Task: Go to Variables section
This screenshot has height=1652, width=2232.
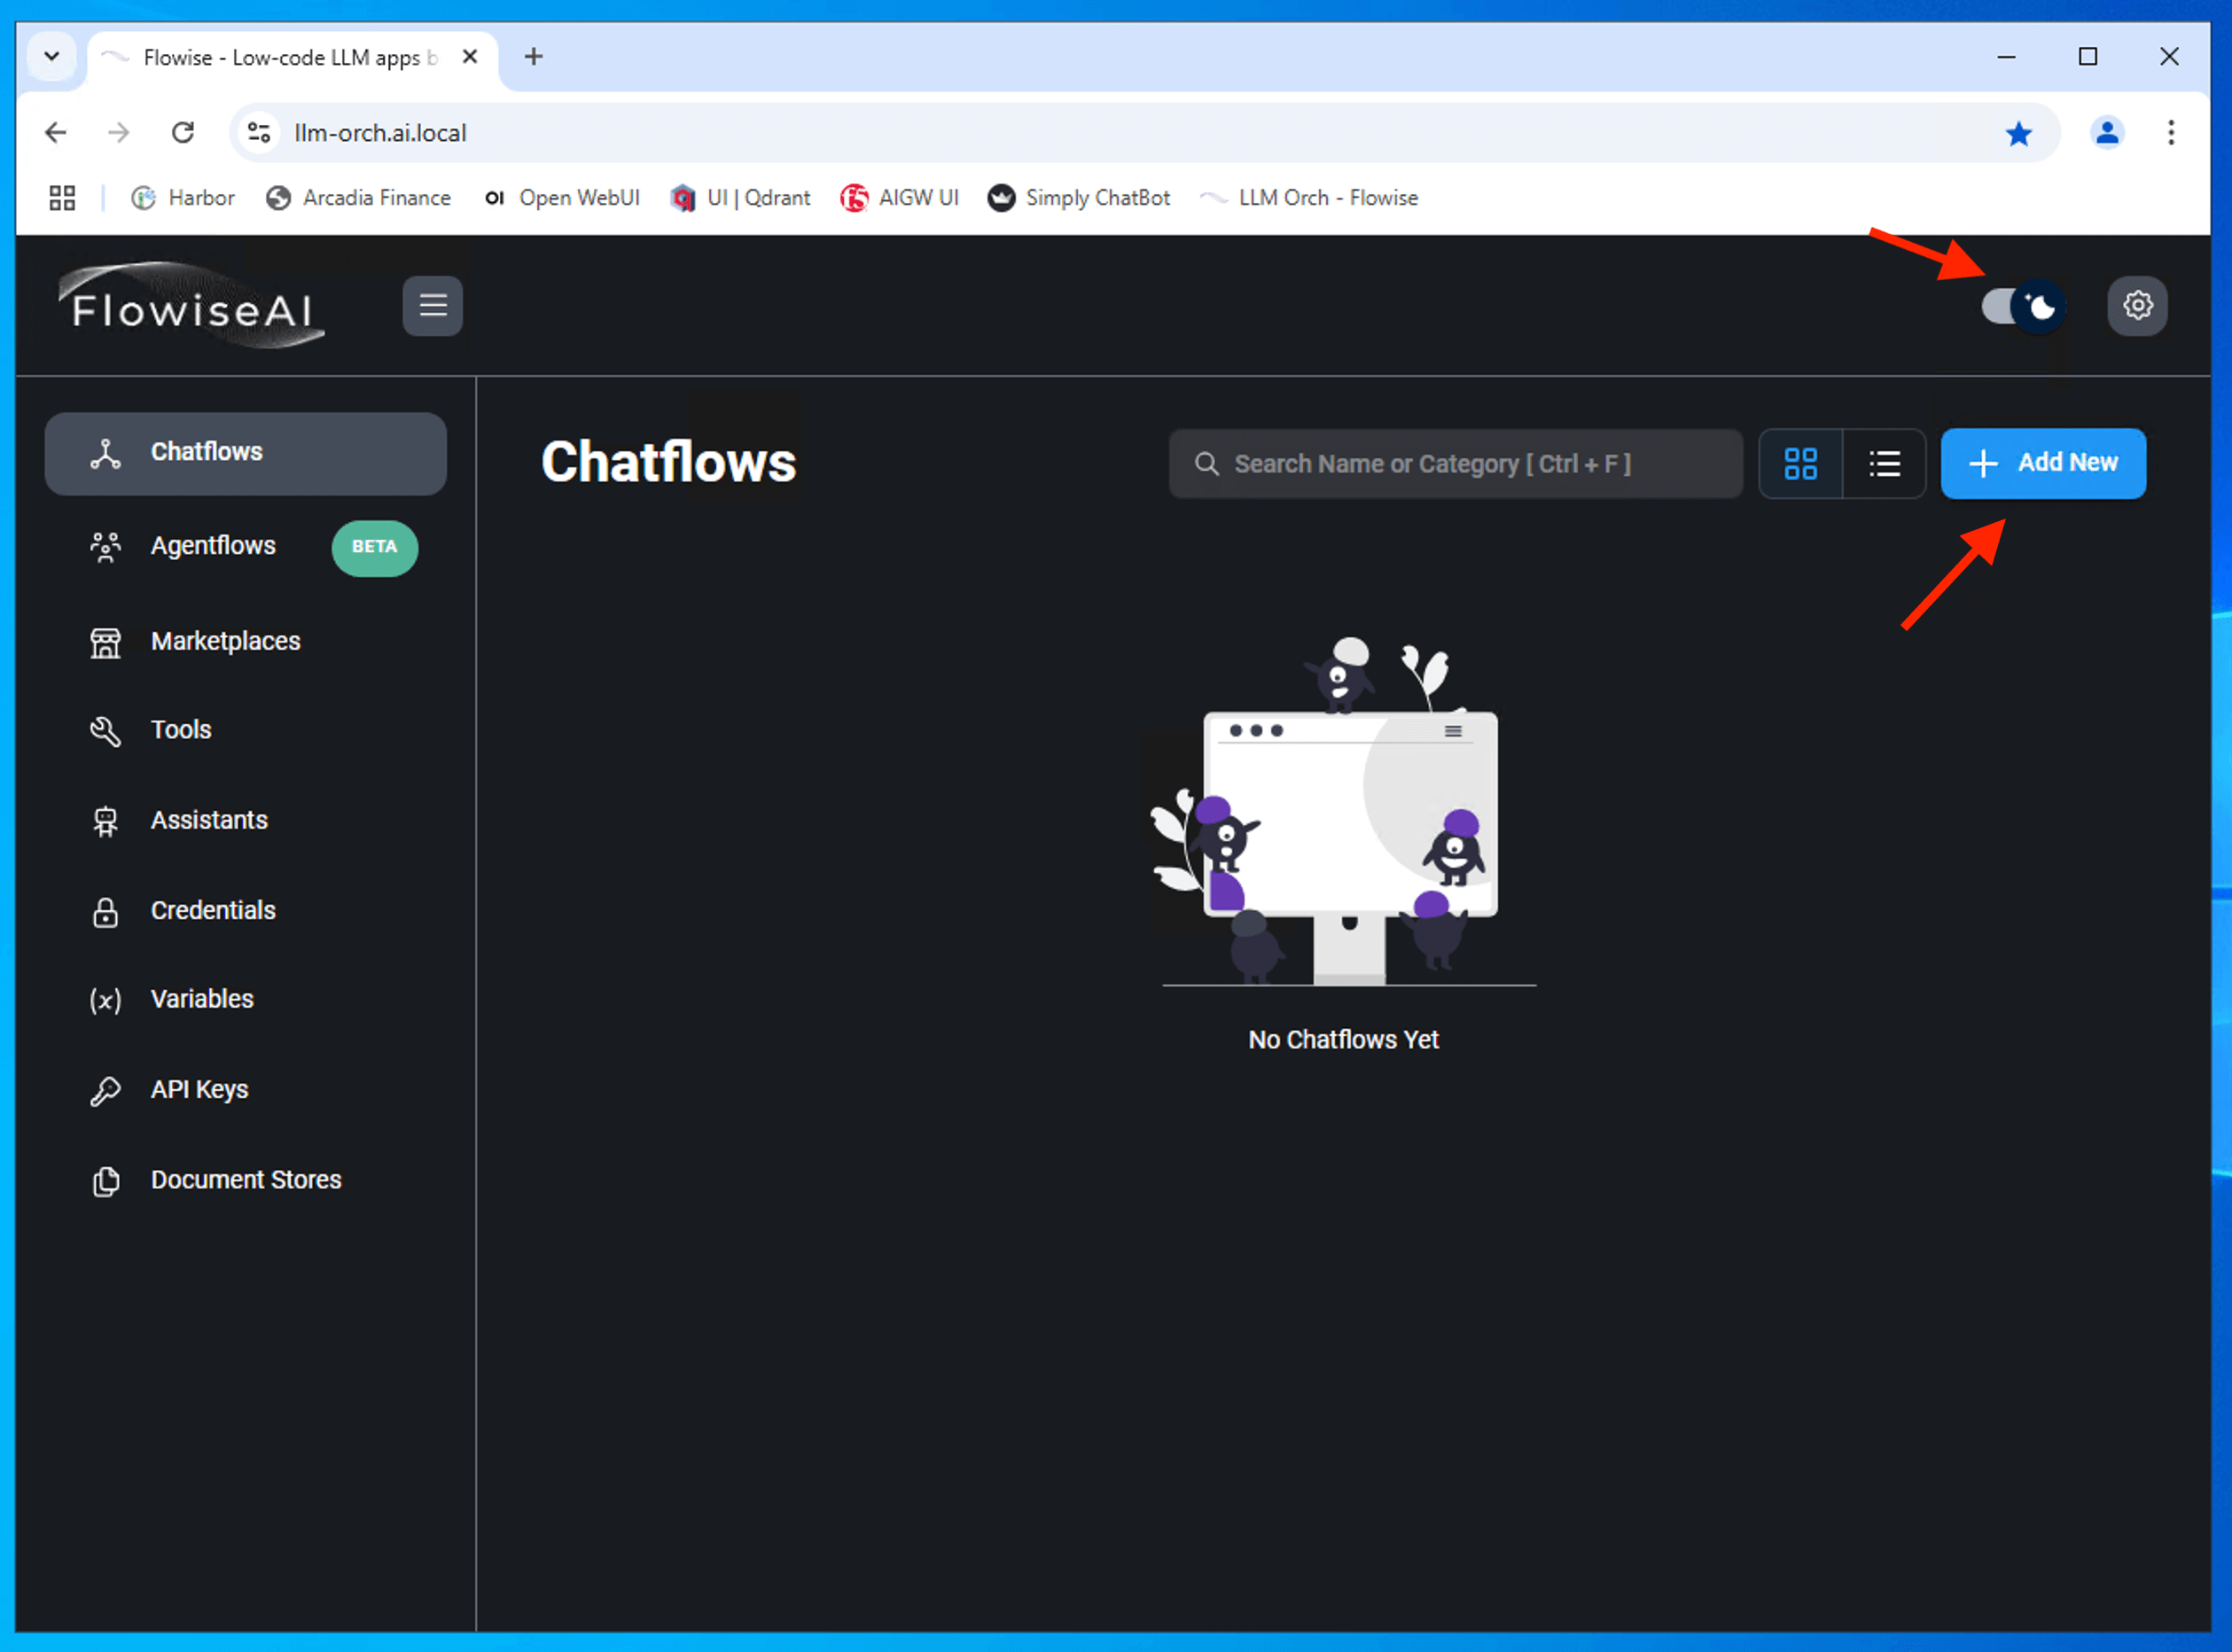Action: coord(202,999)
